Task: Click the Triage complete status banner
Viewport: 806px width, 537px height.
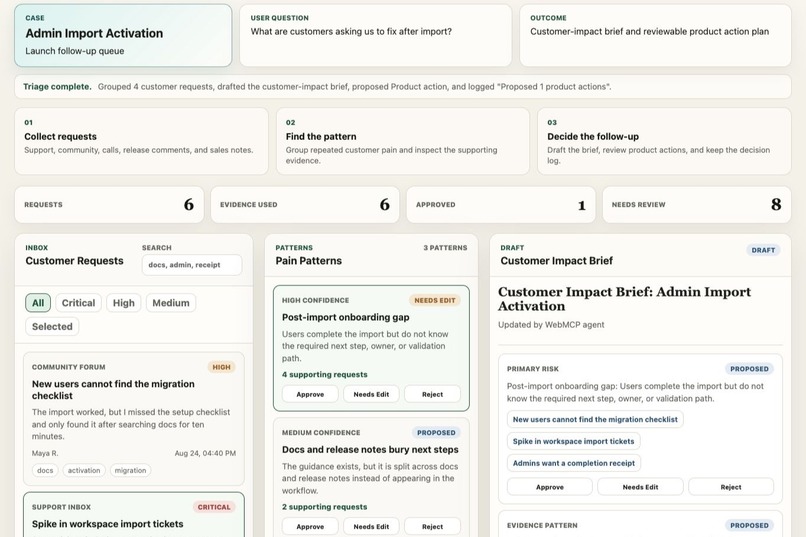Action: pyautogui.click(x=402, y=86)
